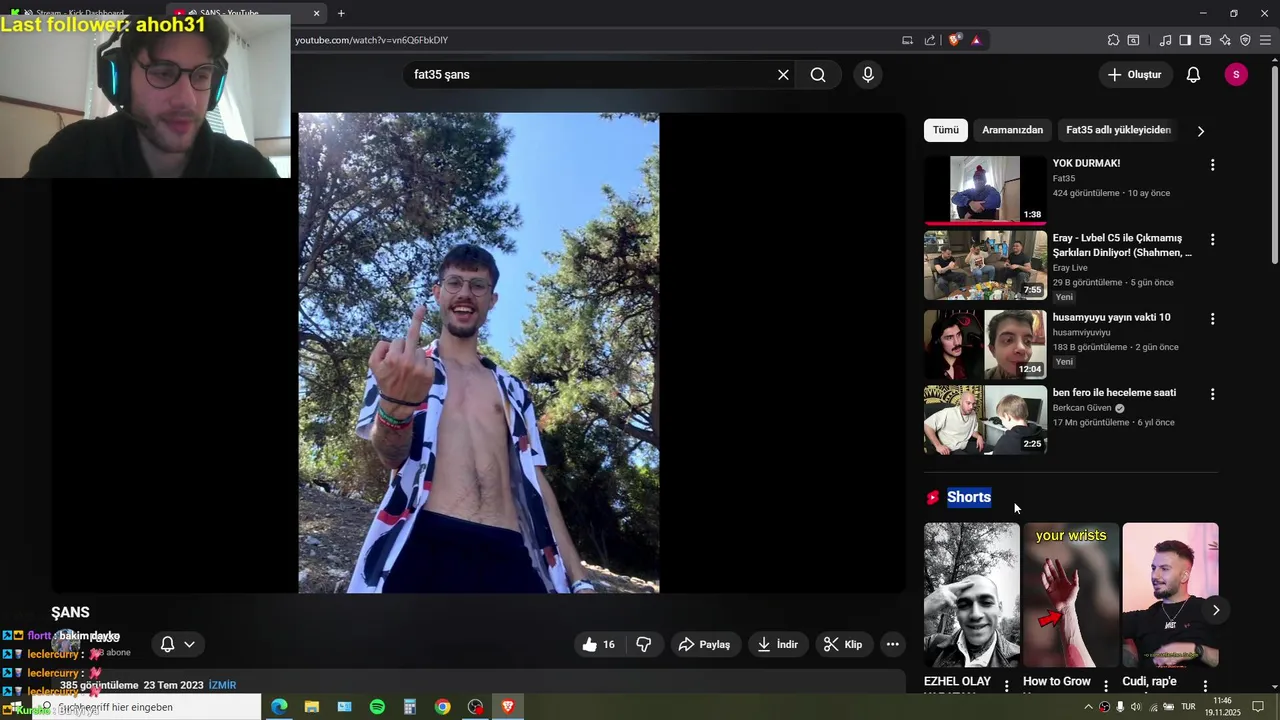1280x720 pixels.
Task: Open Eray Lvbel C5 video thumbnail
Action: pyautogui.click(x=985, y=265)
